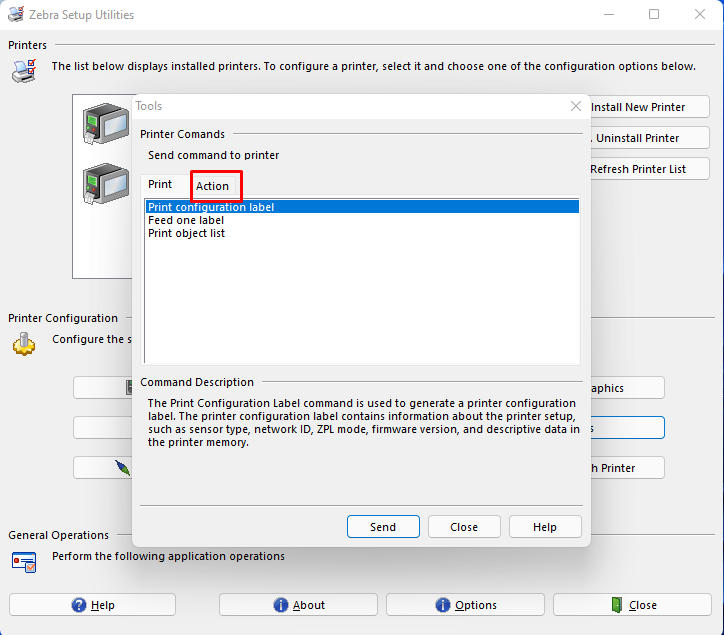Minimize the Zebra Setup Utilities window
724x635 pixels.
pos(609,14)
